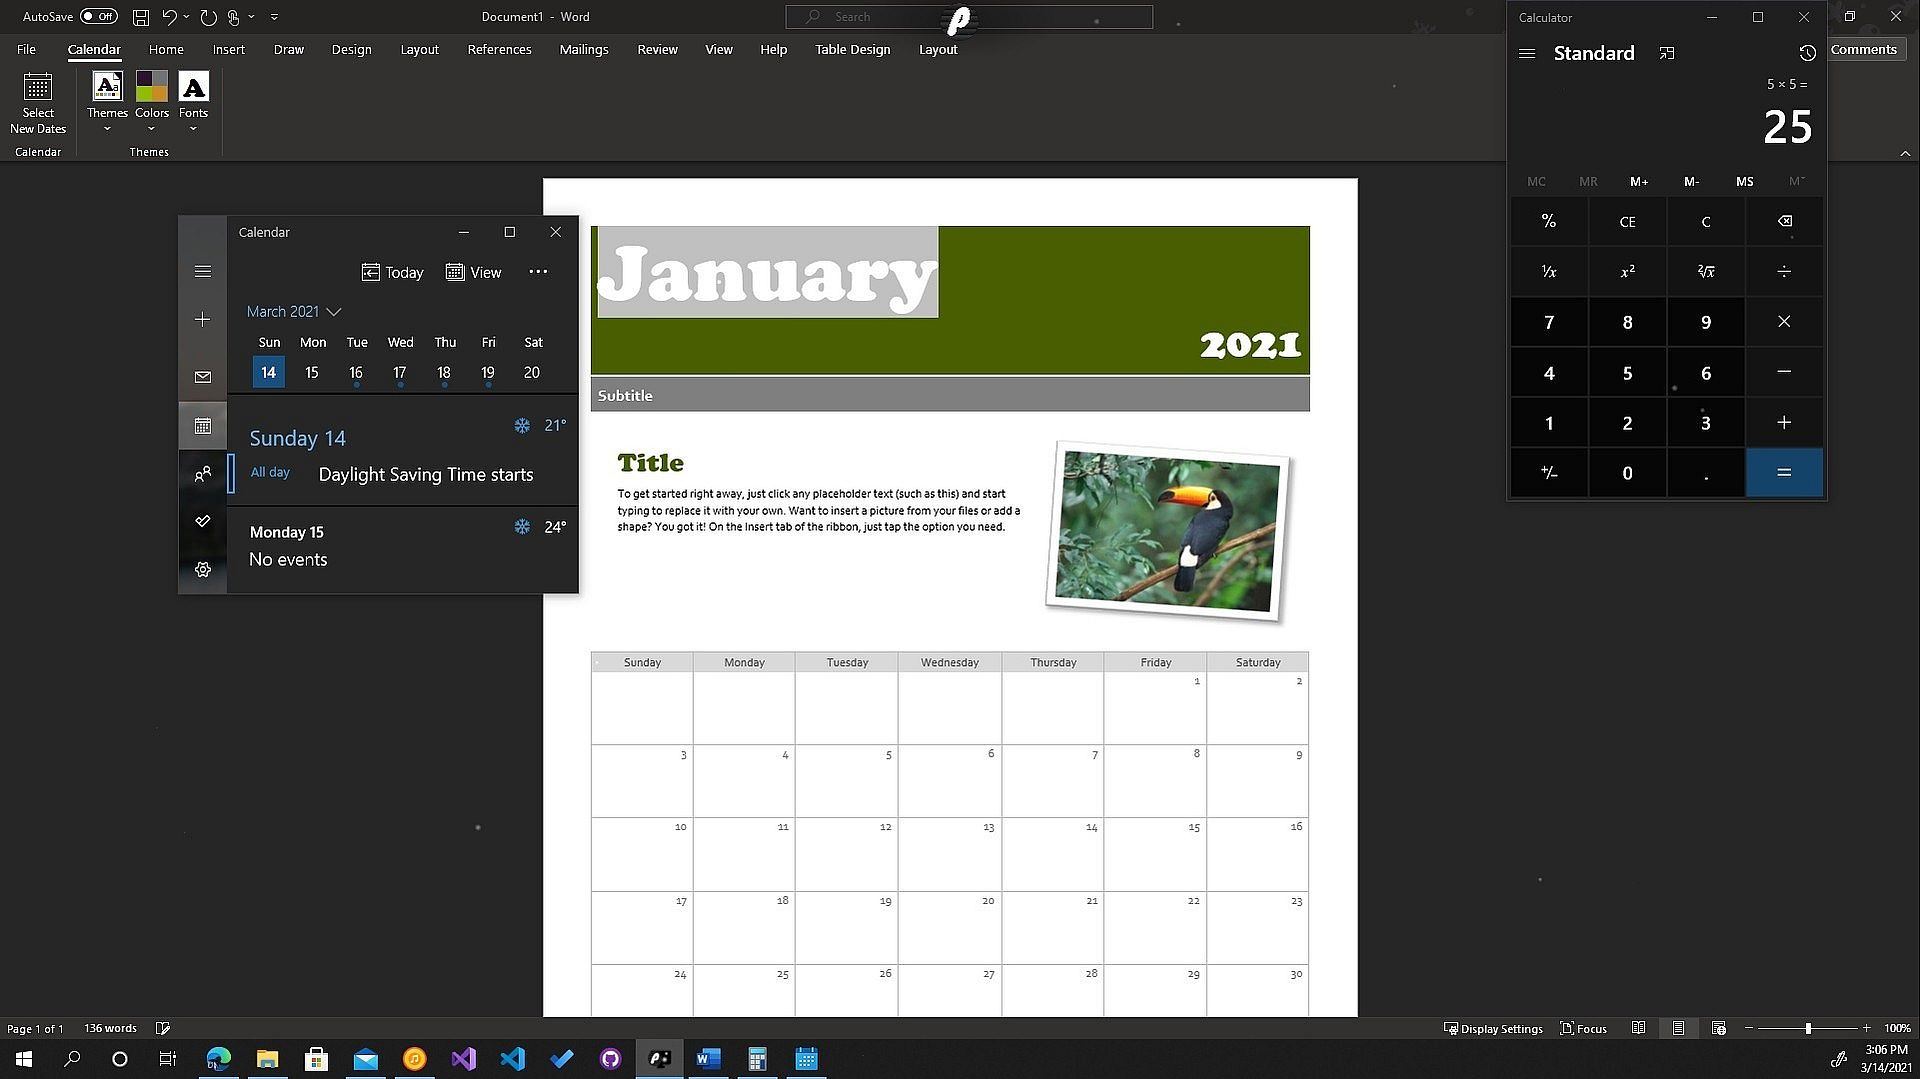This screenshot has width=1920, height=1079.
Task: Click Today button in Calendar app
Action: (392, 272)
